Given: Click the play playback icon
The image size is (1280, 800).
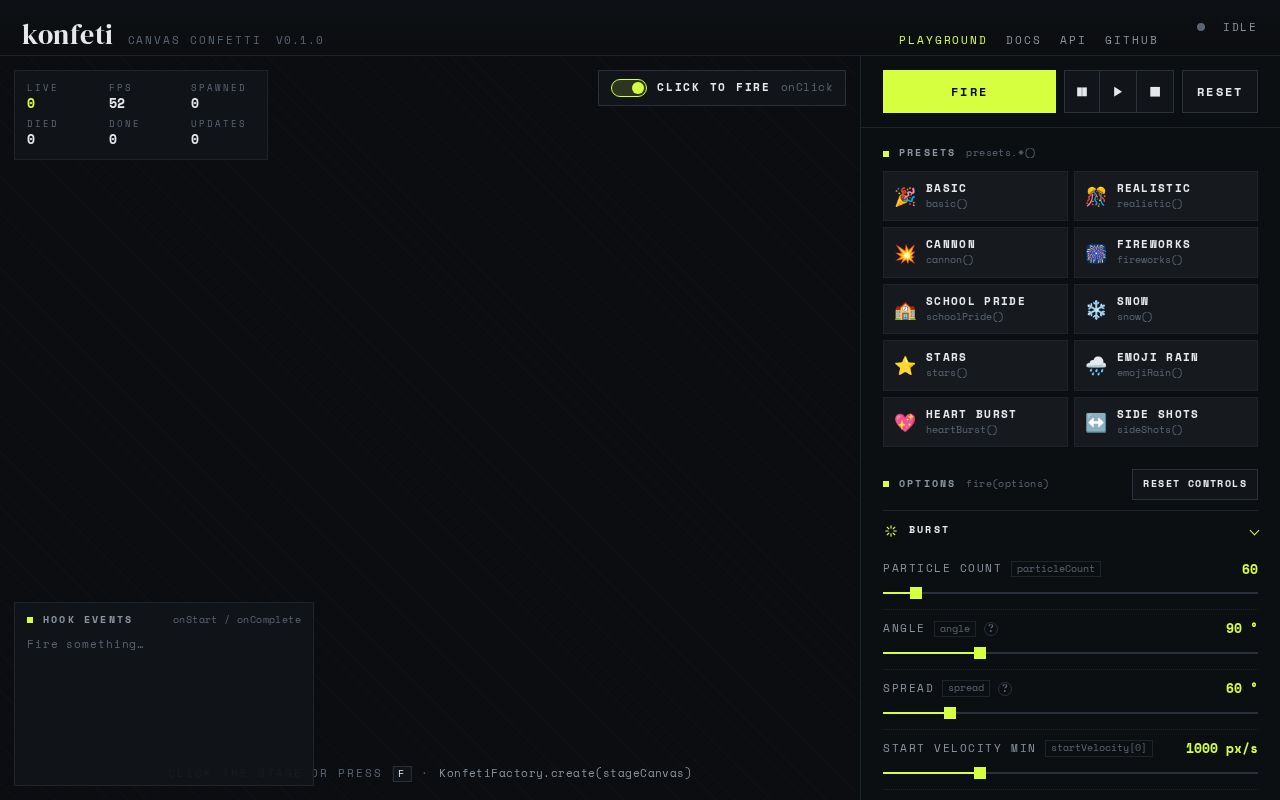Looking at the screenshot, I should 1118,92.
